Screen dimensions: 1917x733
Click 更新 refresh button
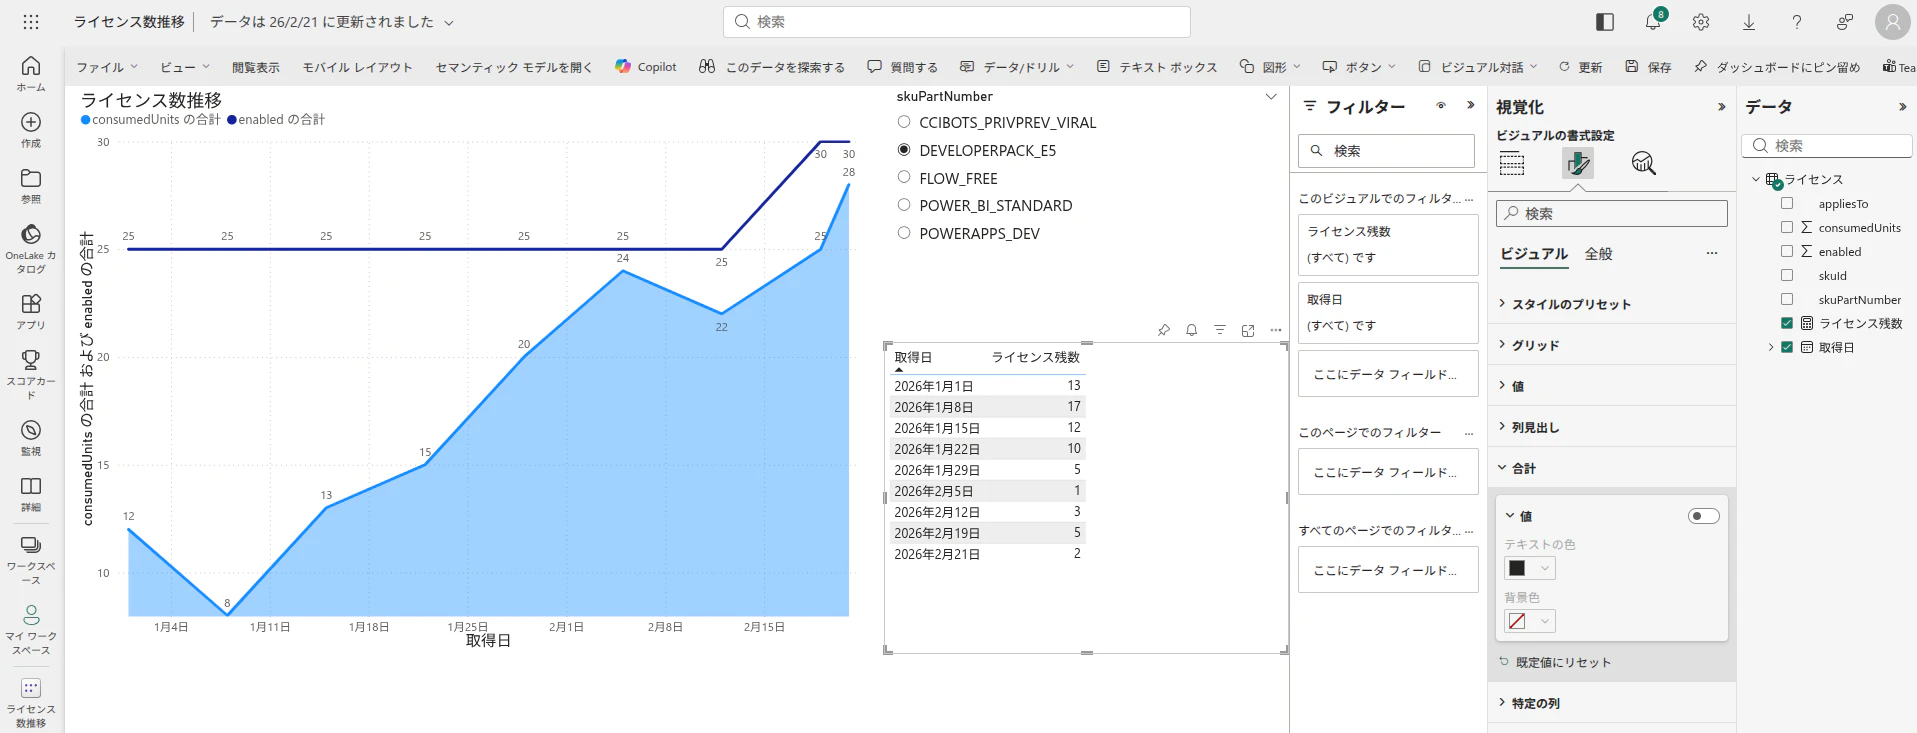pos(1580,67)
